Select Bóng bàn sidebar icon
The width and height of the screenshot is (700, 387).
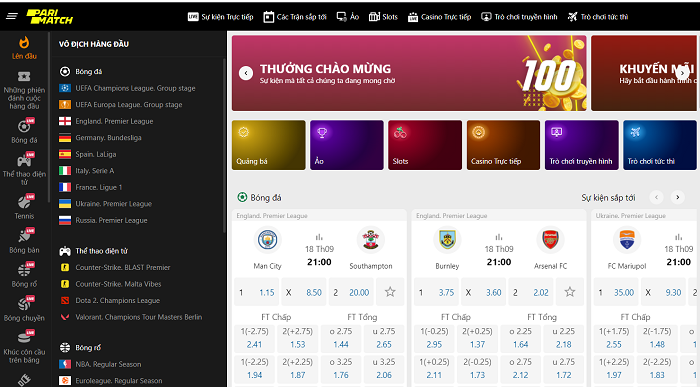click(24, 241)
